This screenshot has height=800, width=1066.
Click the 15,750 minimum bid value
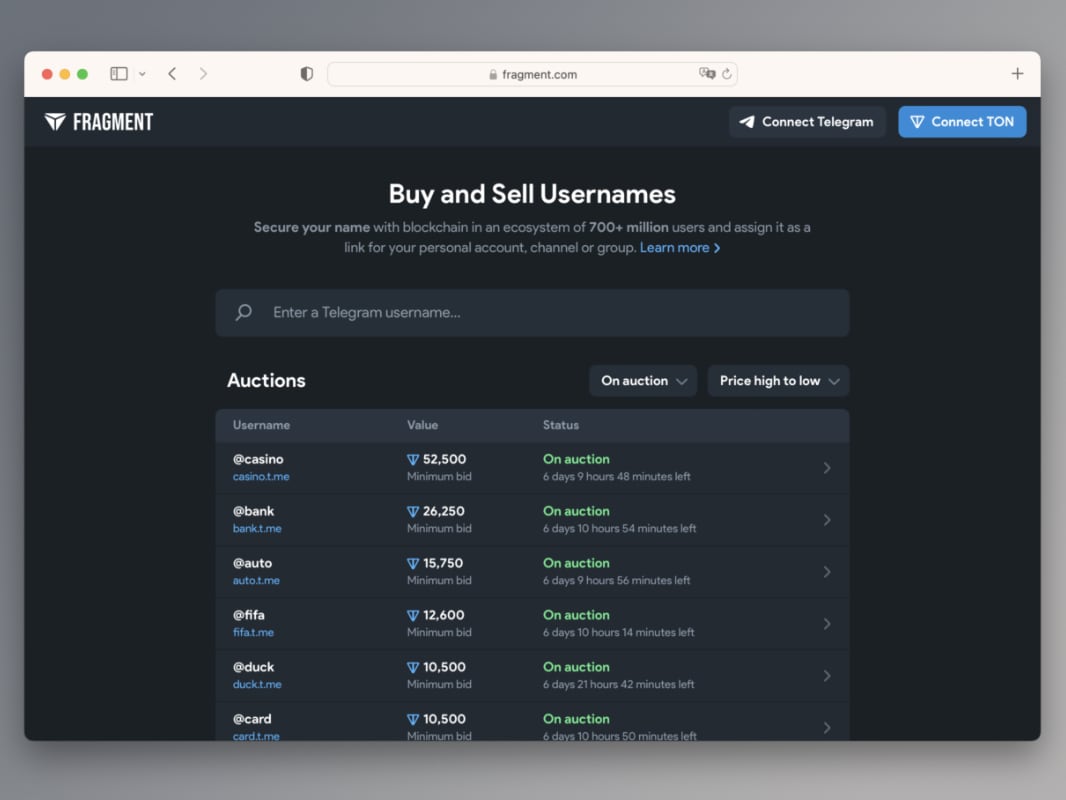[443, 563]
